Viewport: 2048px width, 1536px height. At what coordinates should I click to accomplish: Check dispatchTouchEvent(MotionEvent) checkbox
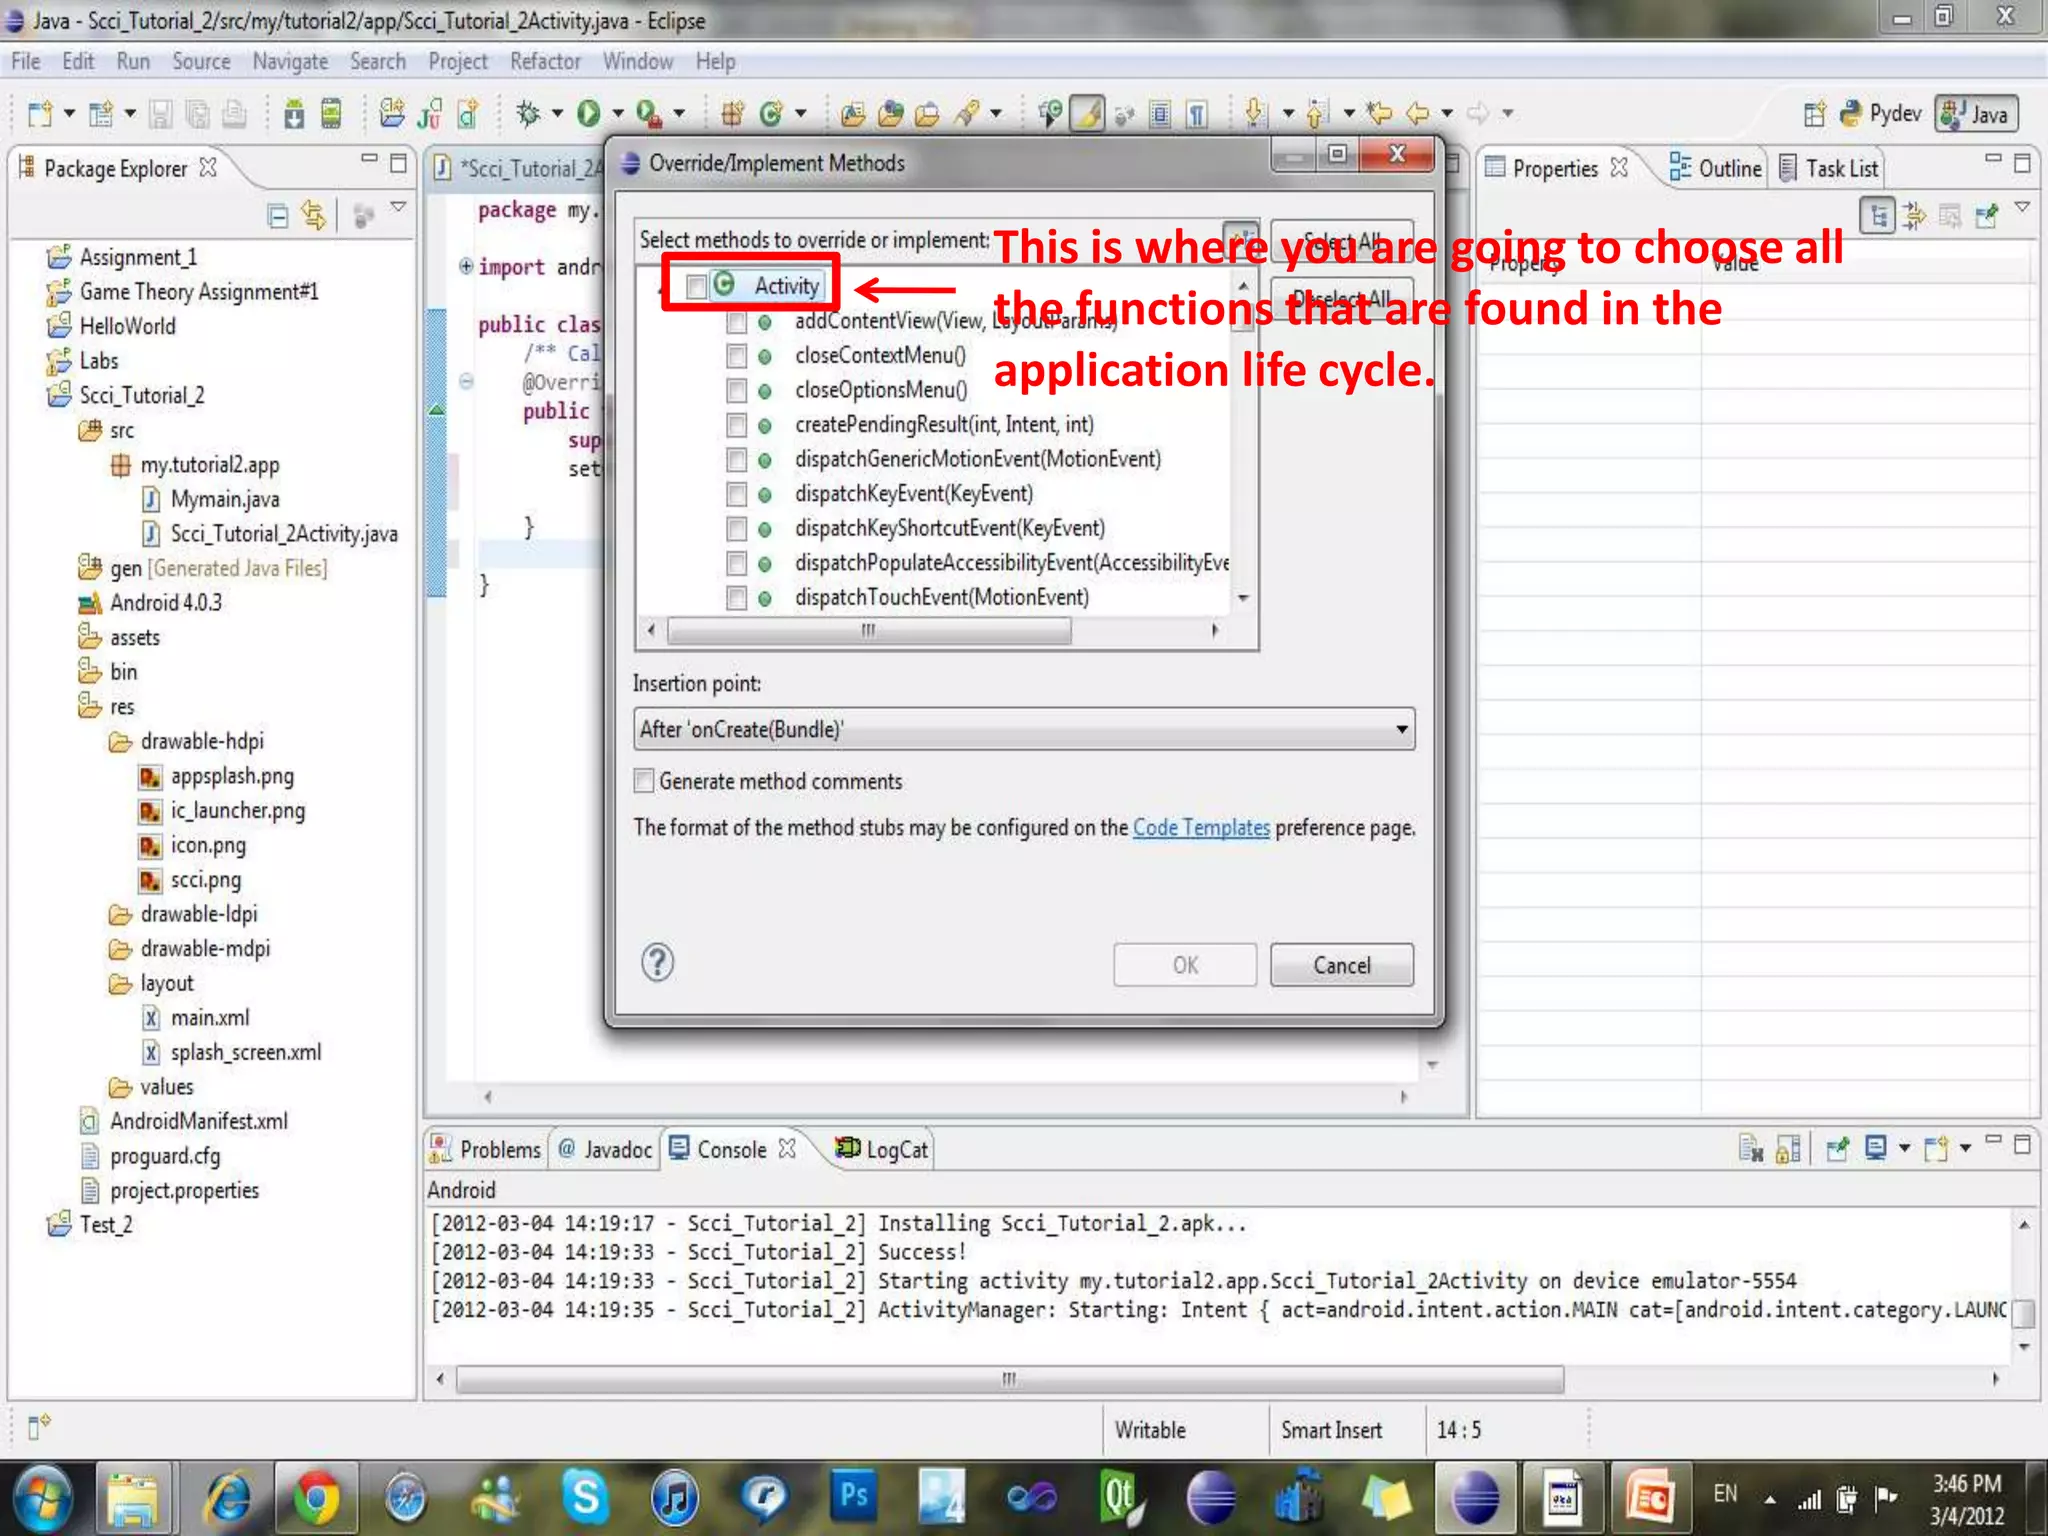tap(736, 598)
